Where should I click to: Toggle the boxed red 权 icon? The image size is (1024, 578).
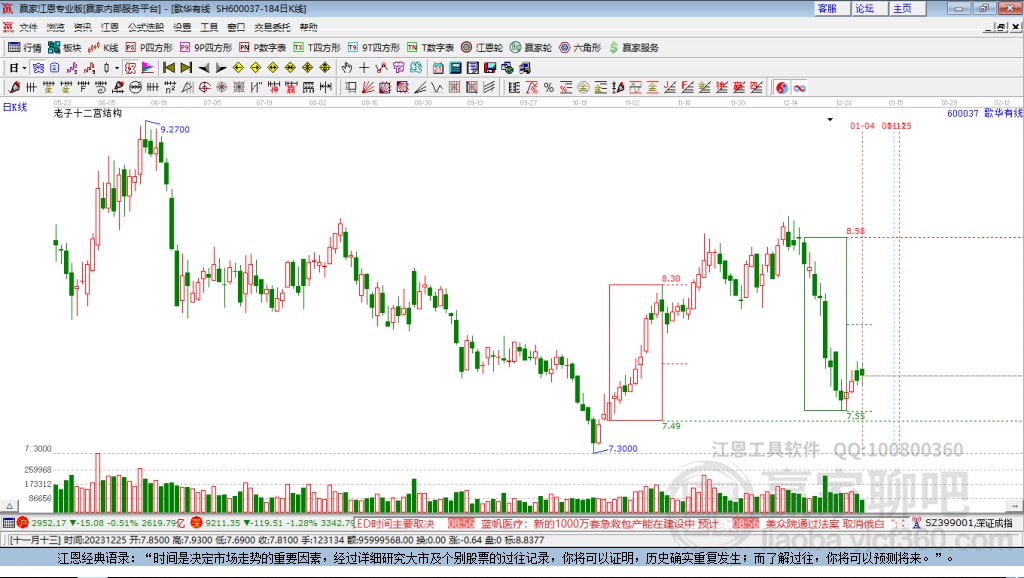[130, 68]
